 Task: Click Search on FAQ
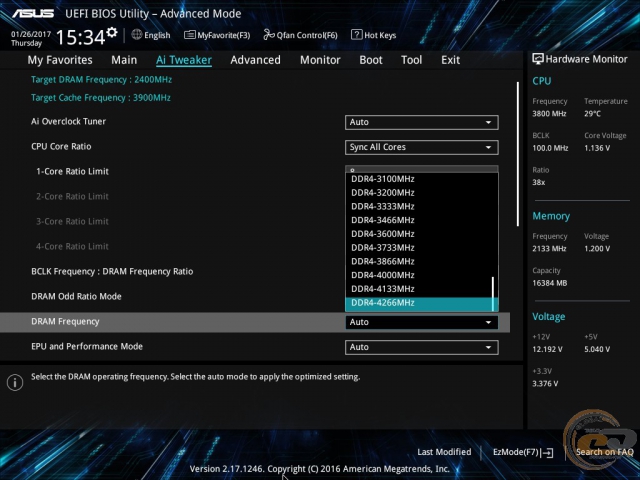[x=604, y=452]
